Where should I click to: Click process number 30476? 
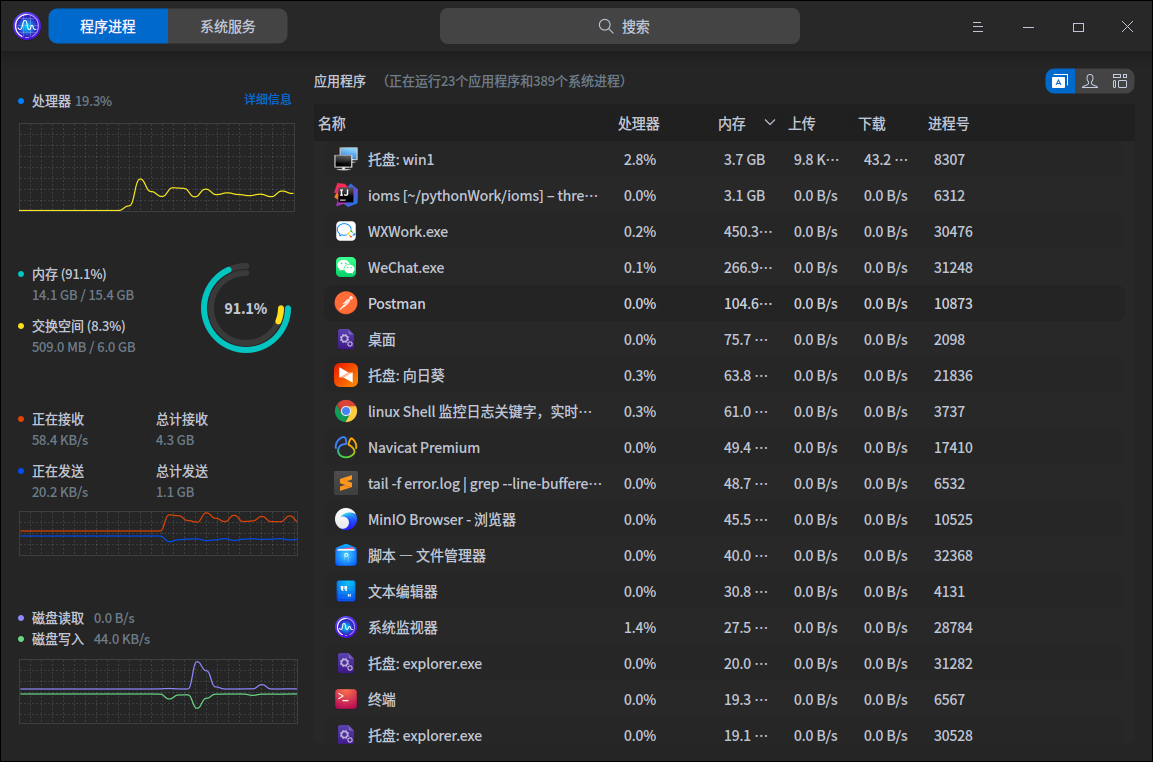[953, 232]
